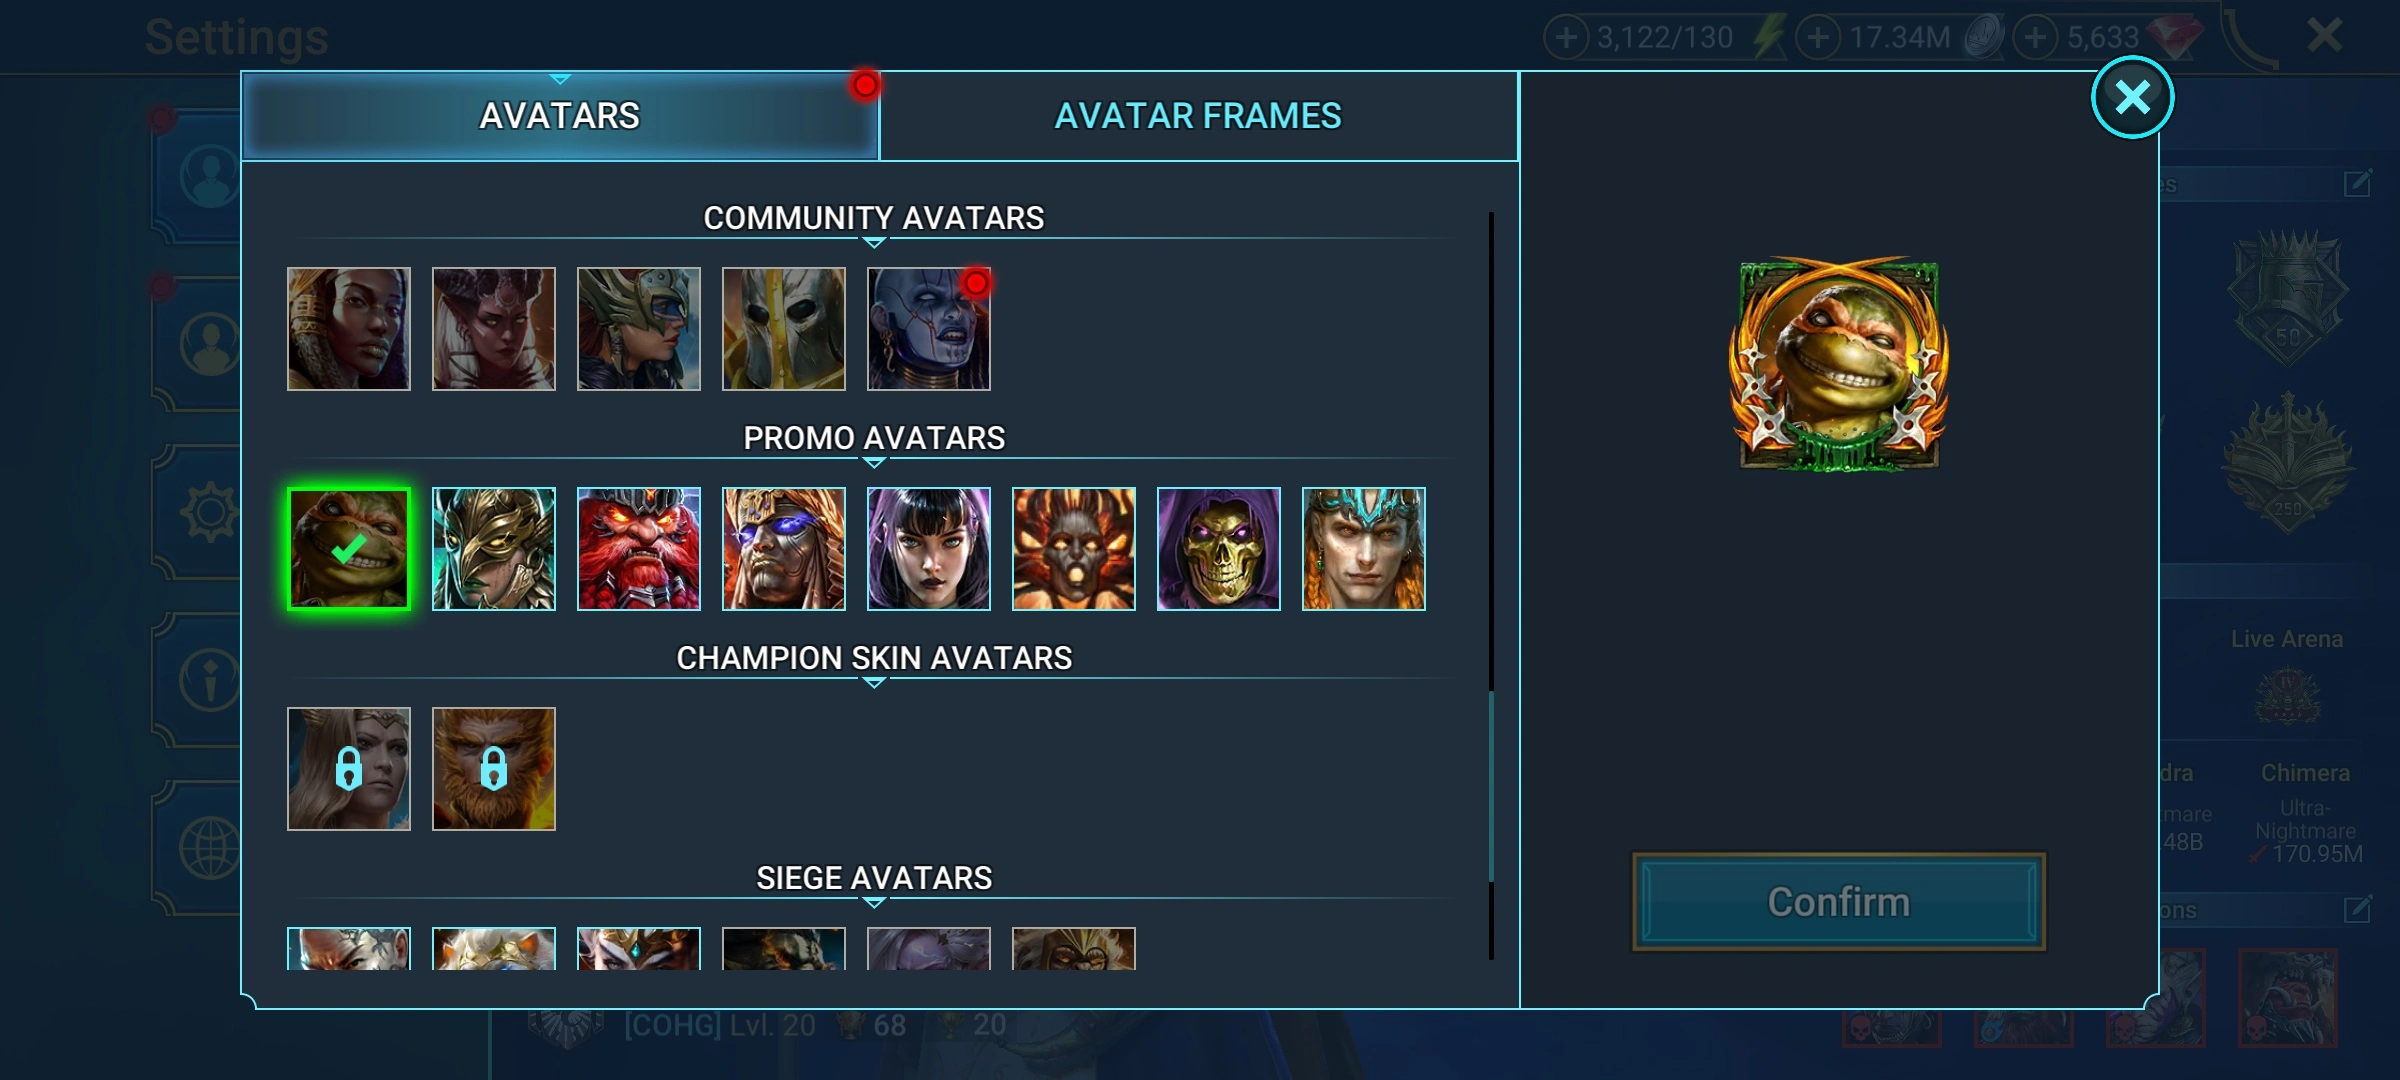Pick the horned demoness community avatar
Screen dimensions: 2400x1080
(x=493, y=329)
